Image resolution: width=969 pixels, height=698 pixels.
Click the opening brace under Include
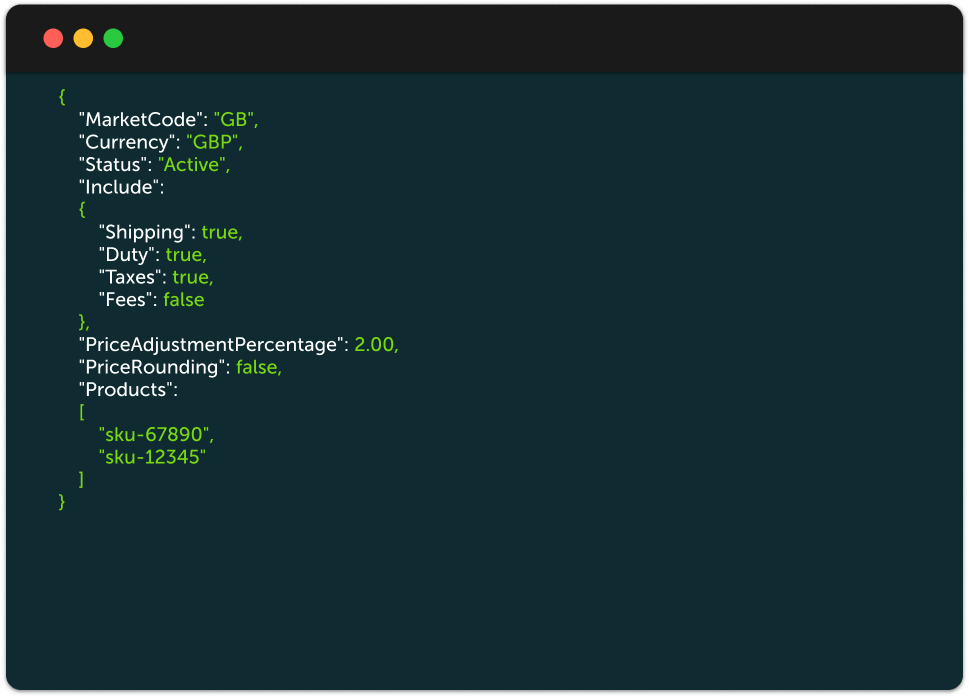(83, 209)
